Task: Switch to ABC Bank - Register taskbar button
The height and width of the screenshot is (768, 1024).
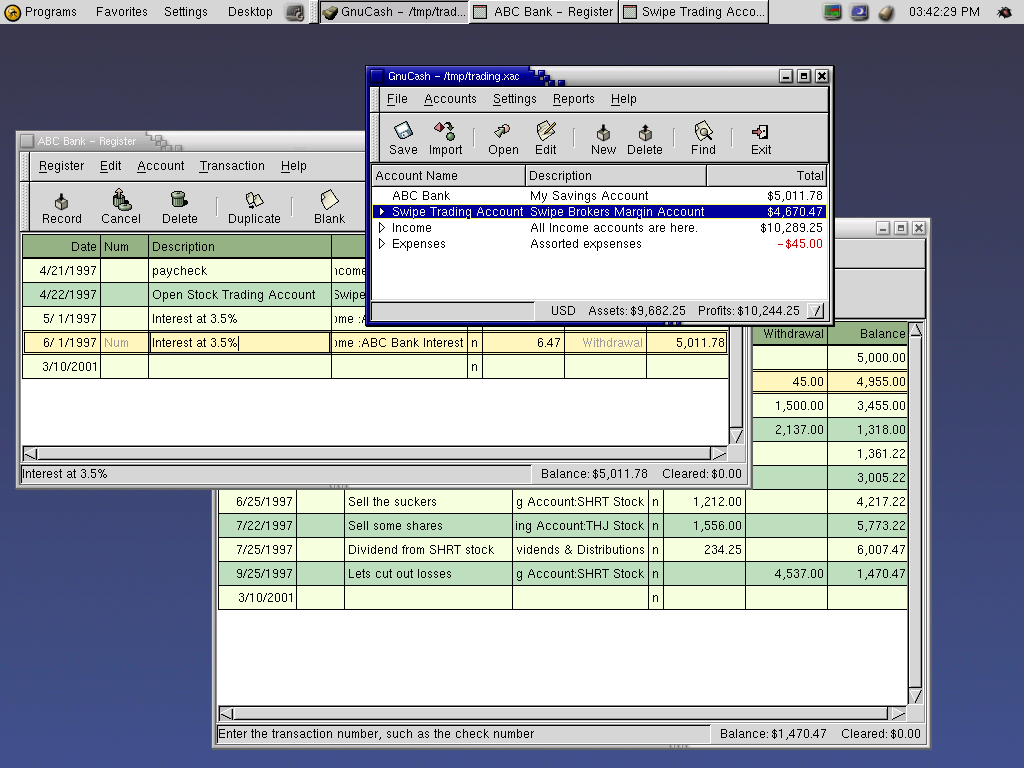Action: [544, 12]
